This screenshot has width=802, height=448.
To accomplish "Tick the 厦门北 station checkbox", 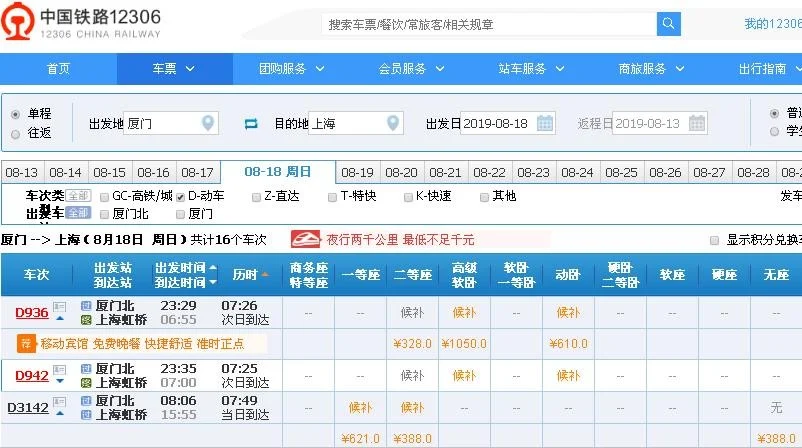I will pyautogui.click(x=104, y=214).
